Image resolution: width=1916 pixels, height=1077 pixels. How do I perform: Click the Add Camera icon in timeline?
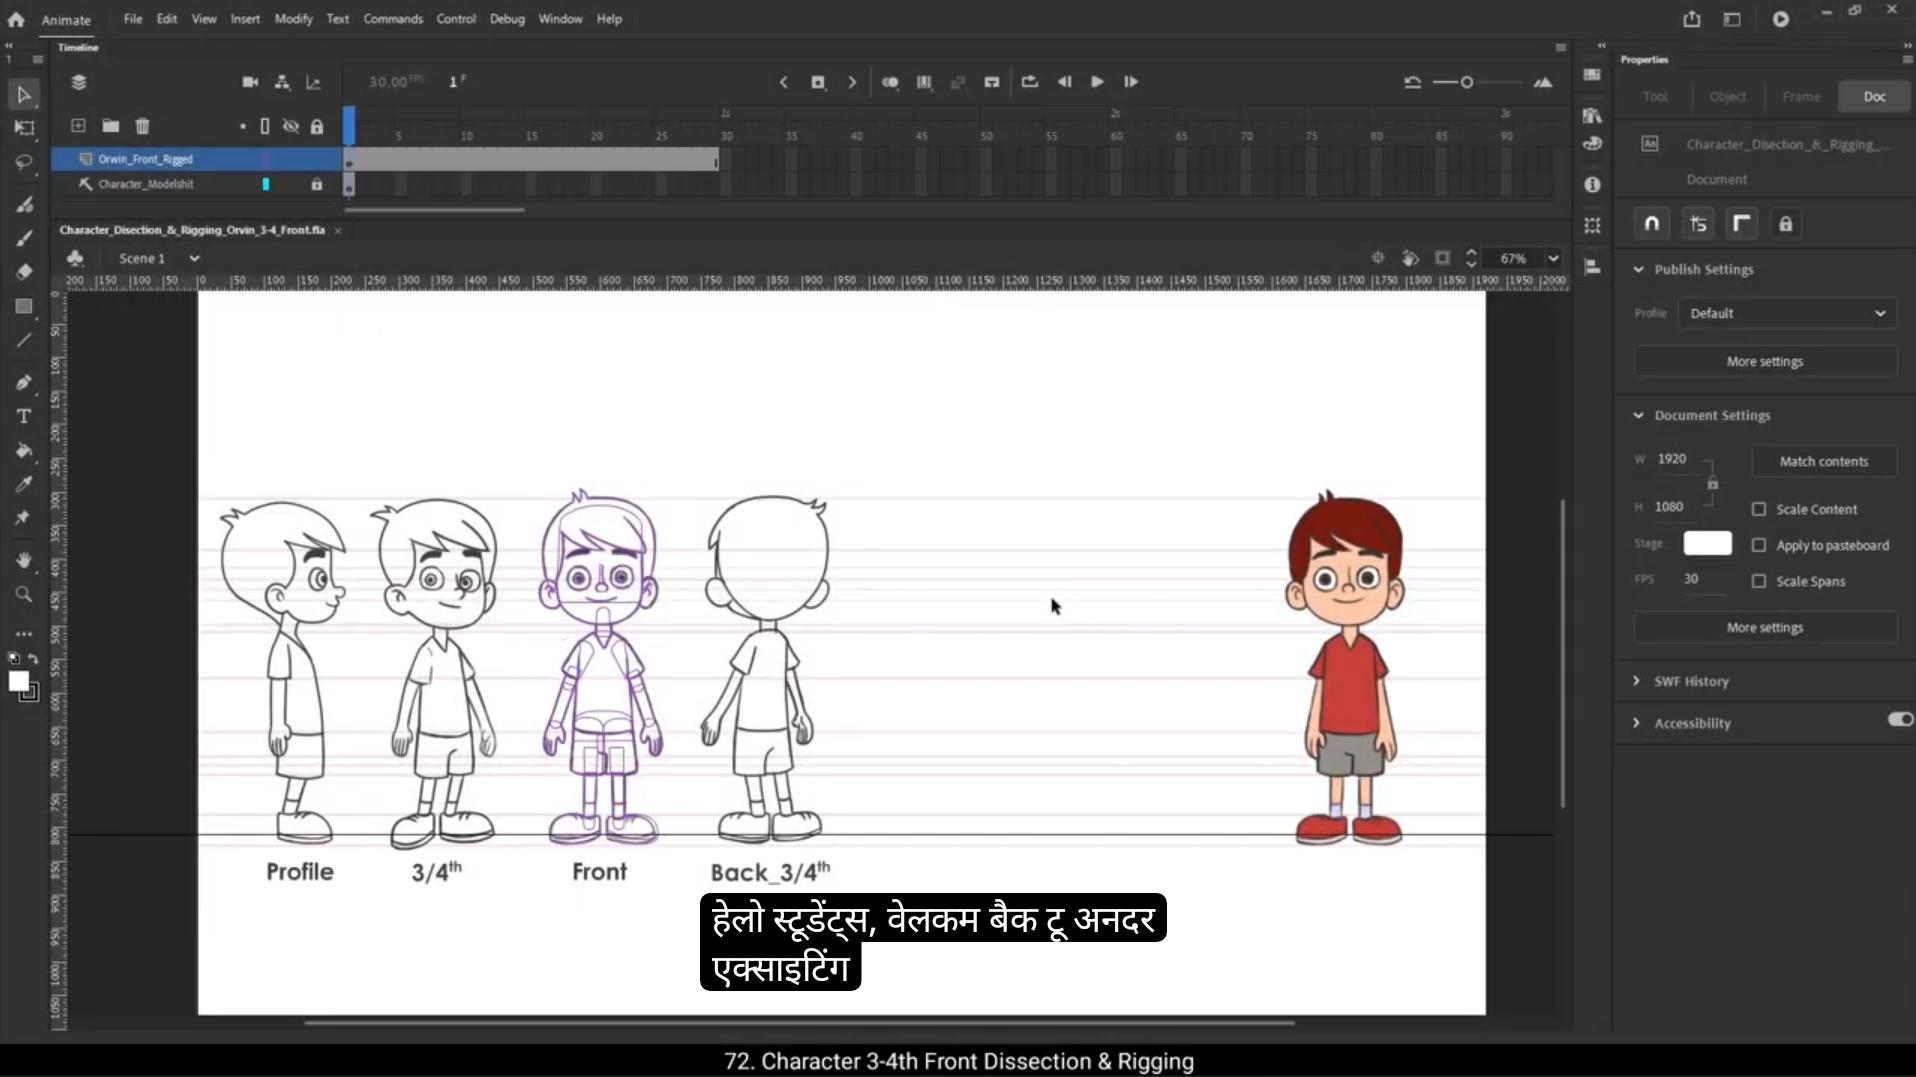pos(250,82)
